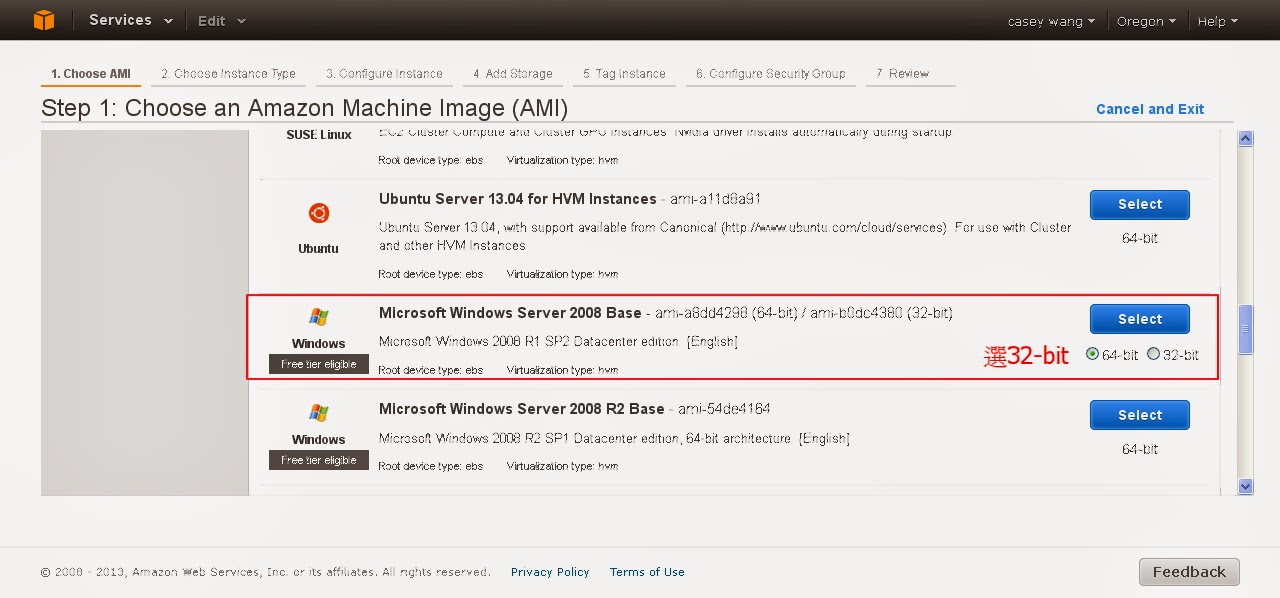The height and width of the screenshot is (598, 1280).
Task: Click the Windows logo for Server 2008 Base
Action: [x=319, y=318]
